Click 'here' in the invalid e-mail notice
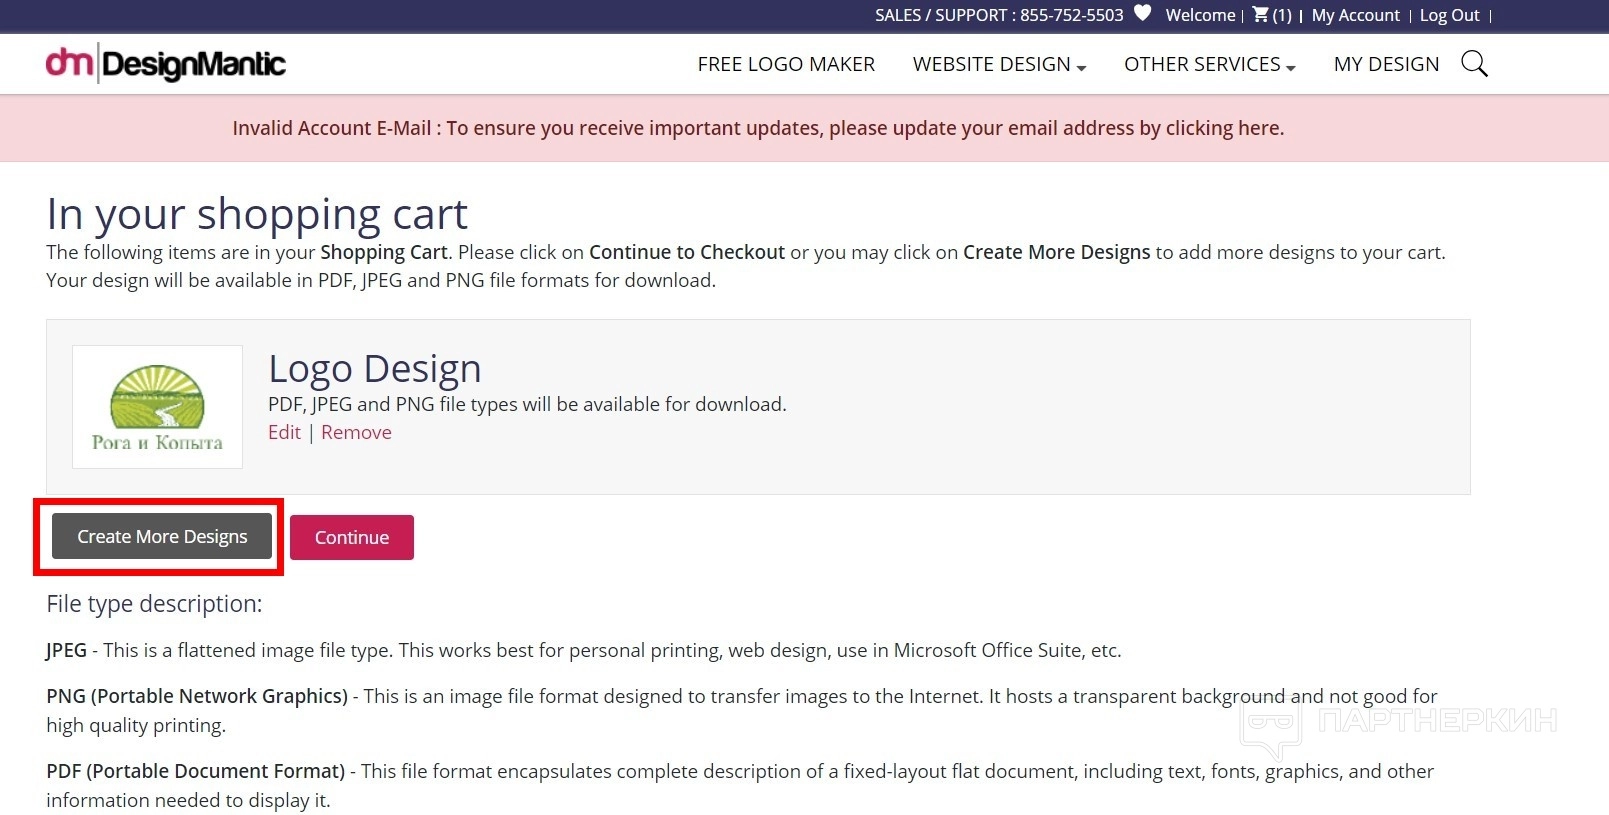 point(1259,128)
